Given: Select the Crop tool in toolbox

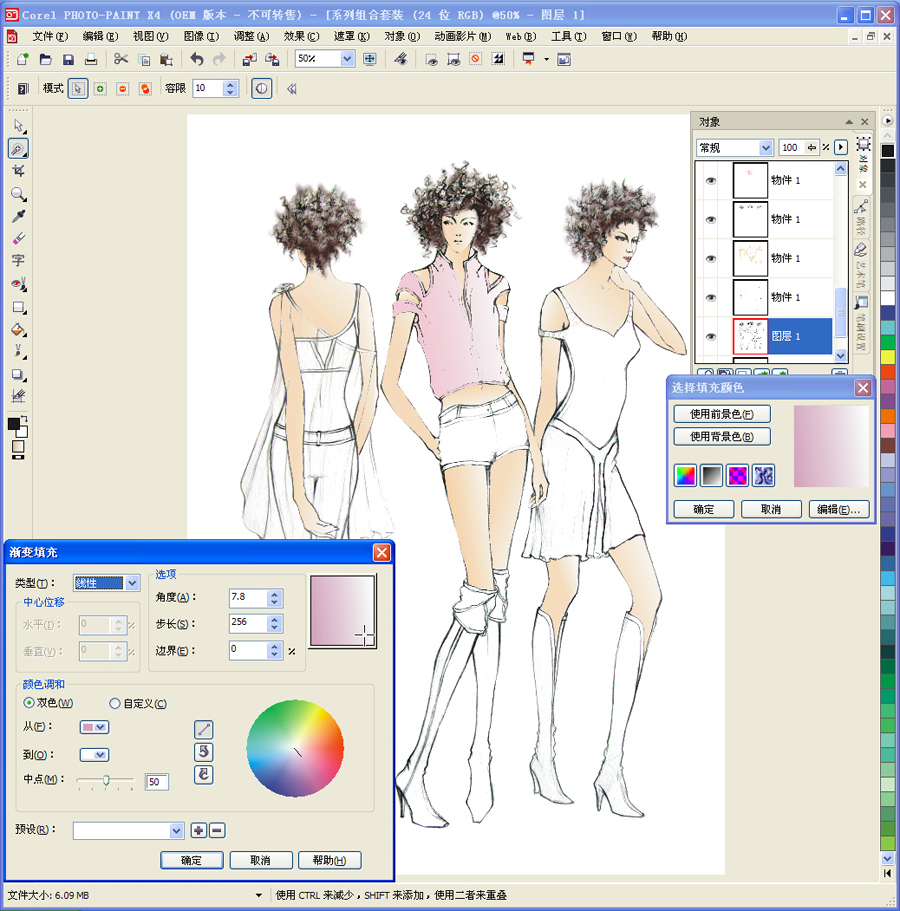Looking at the screenshot, I should tap(19, 171).
